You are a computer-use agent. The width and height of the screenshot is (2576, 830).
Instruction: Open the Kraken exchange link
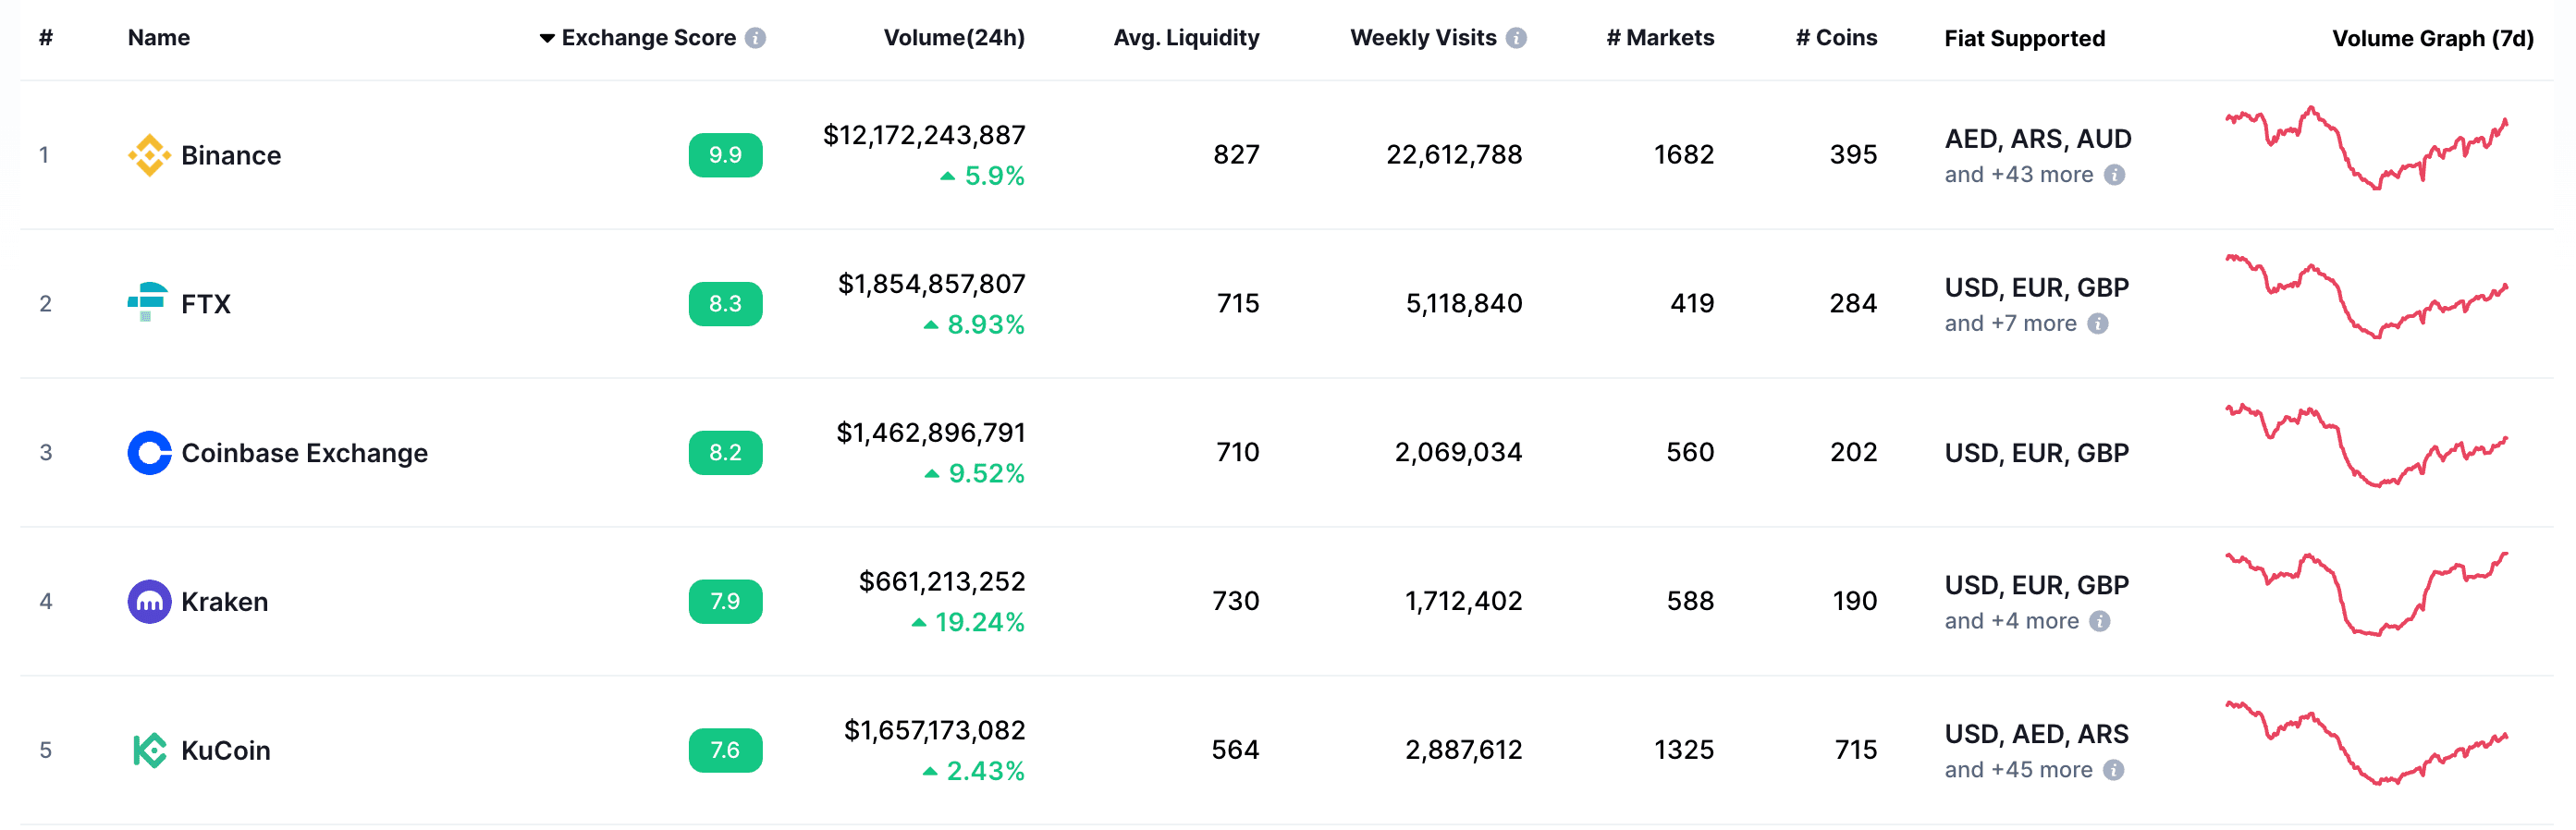225,602
